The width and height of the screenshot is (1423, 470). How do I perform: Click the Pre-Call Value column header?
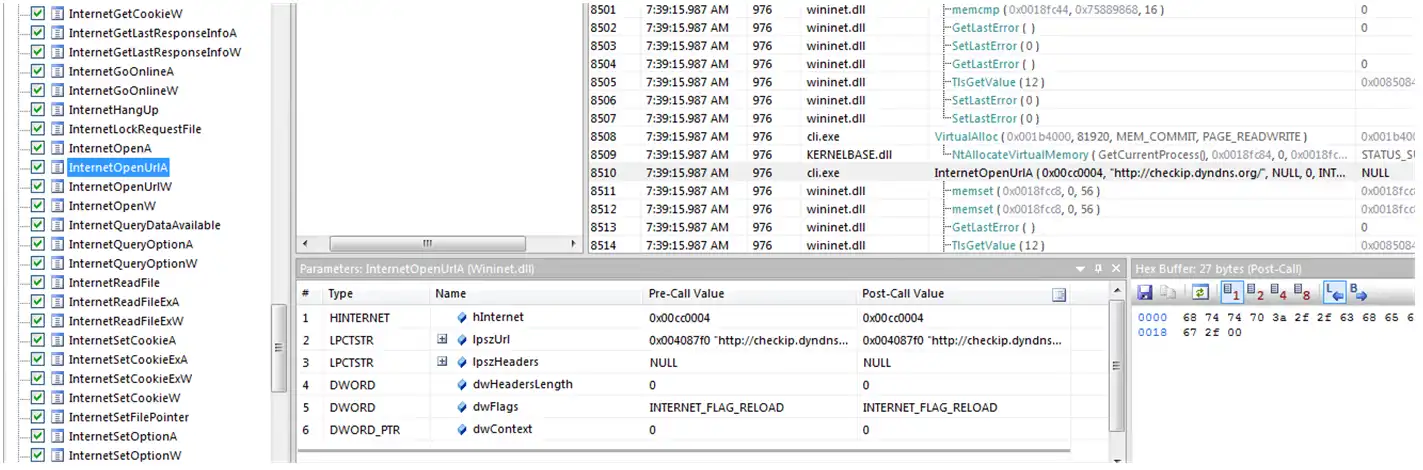pyautogui.click(x=687, y=294)
